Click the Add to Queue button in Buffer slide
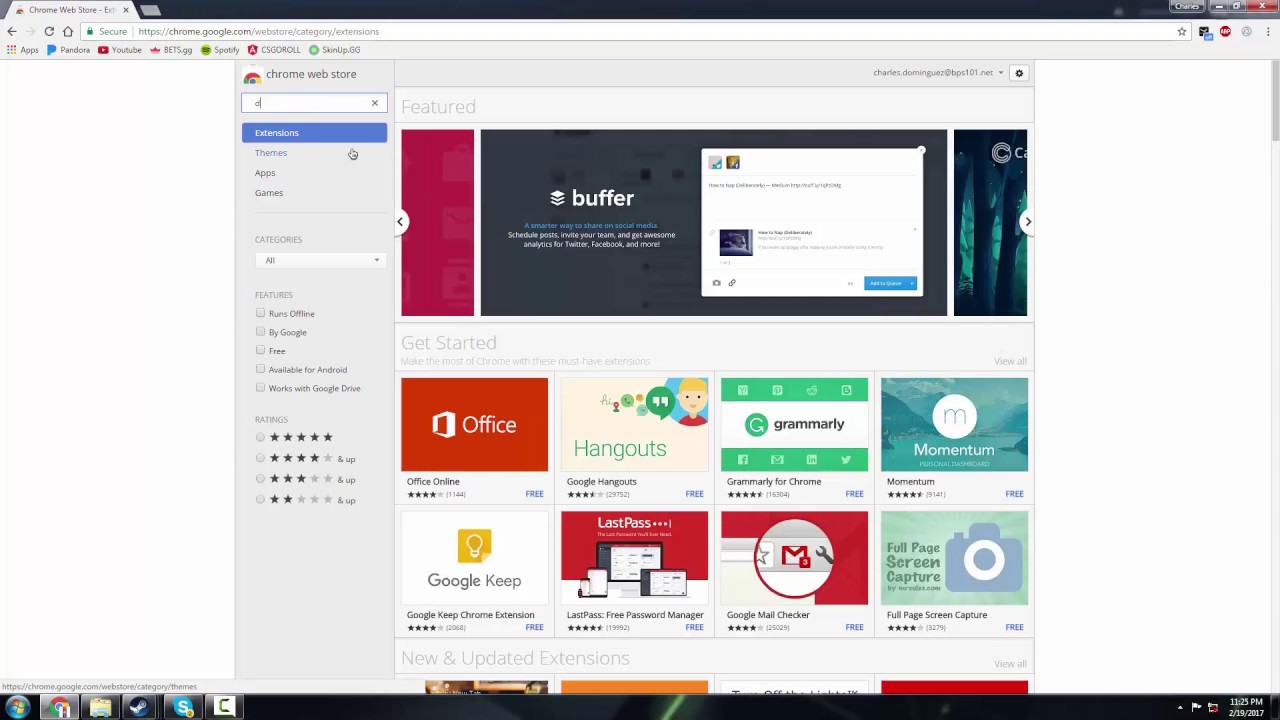The image size is (1280, 720). point(890,283)
